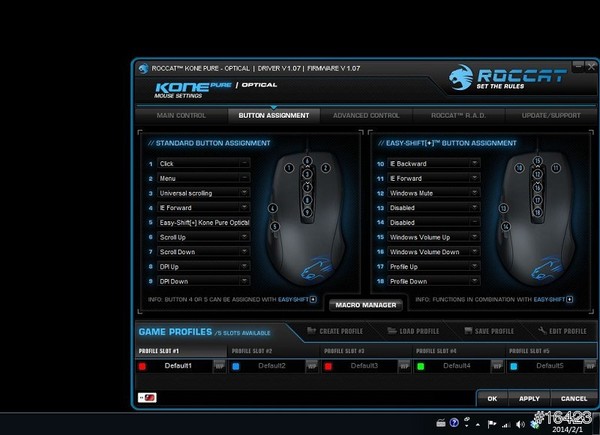Click the blue color swatch of Default2
Image resolution: width=600 pixels, height=435 pixels.
click(x=236, y=366)
